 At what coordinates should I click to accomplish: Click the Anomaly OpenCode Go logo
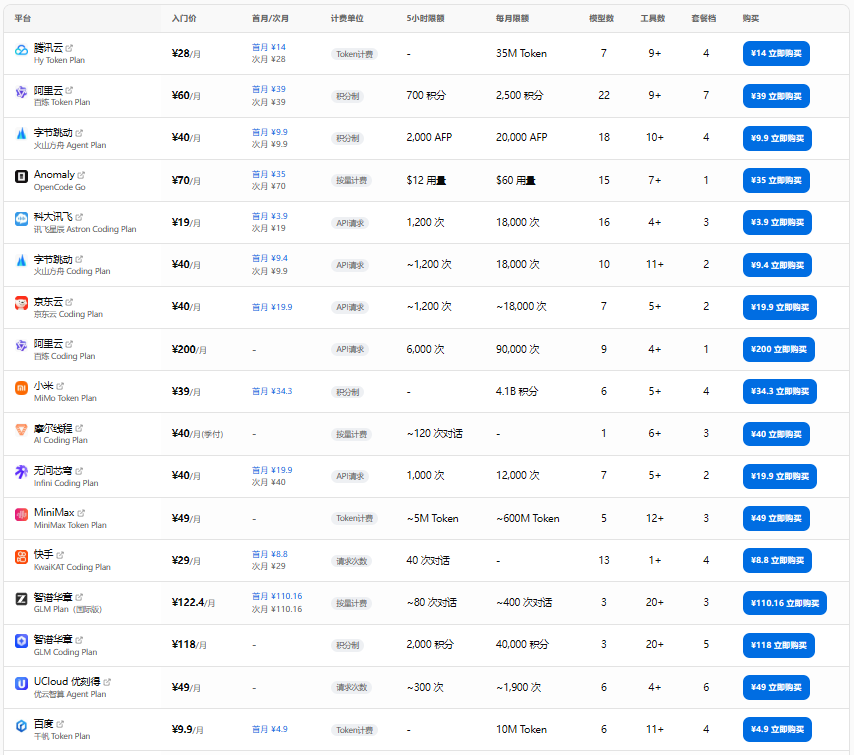(21, 176)
